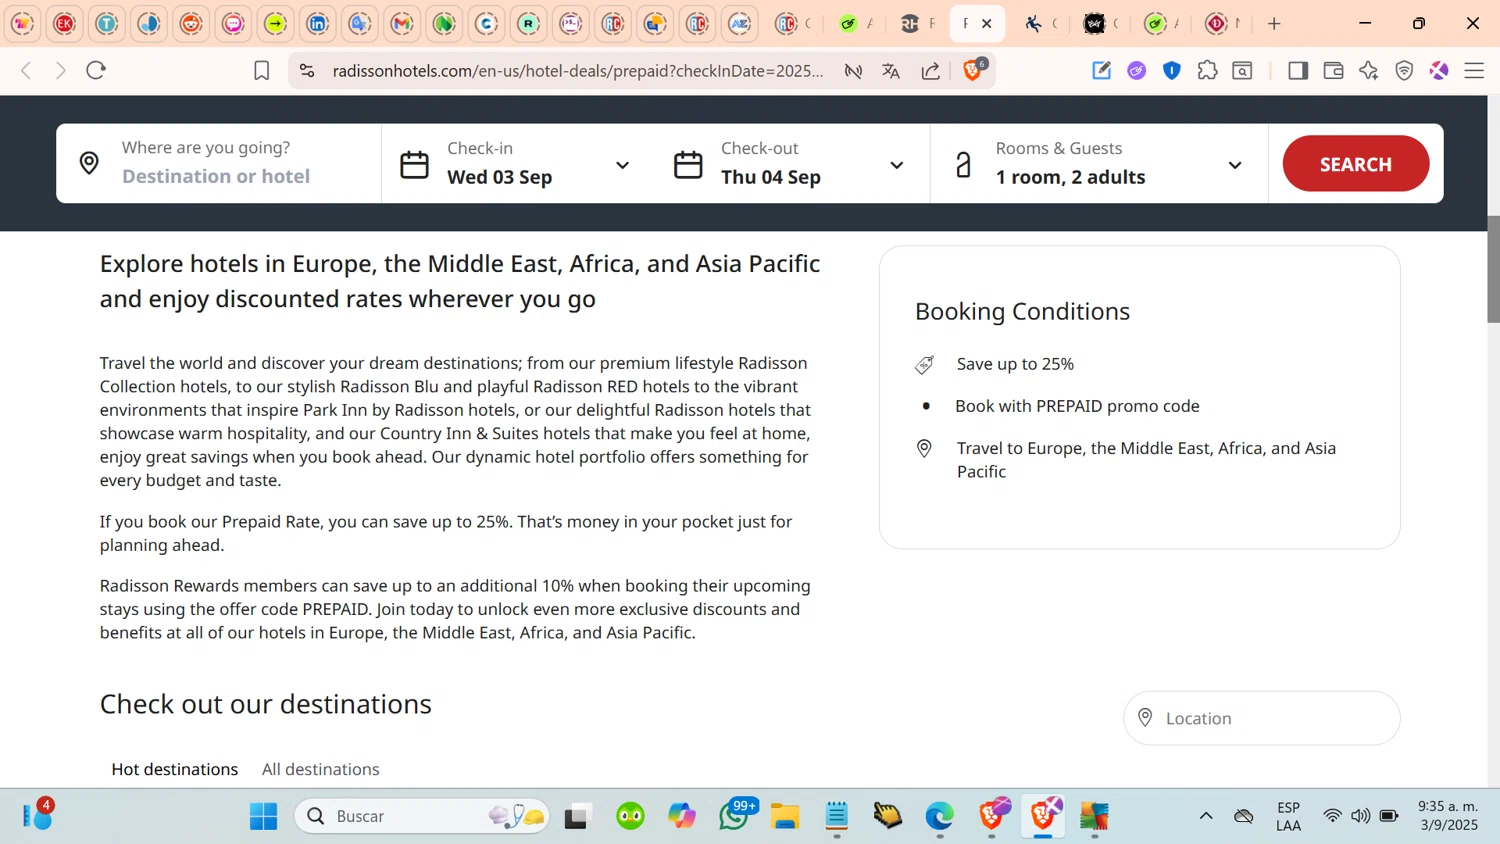Open the pinned Gmail tab
This screenshot has height=844, width=1500.
(x=402, y=24)
